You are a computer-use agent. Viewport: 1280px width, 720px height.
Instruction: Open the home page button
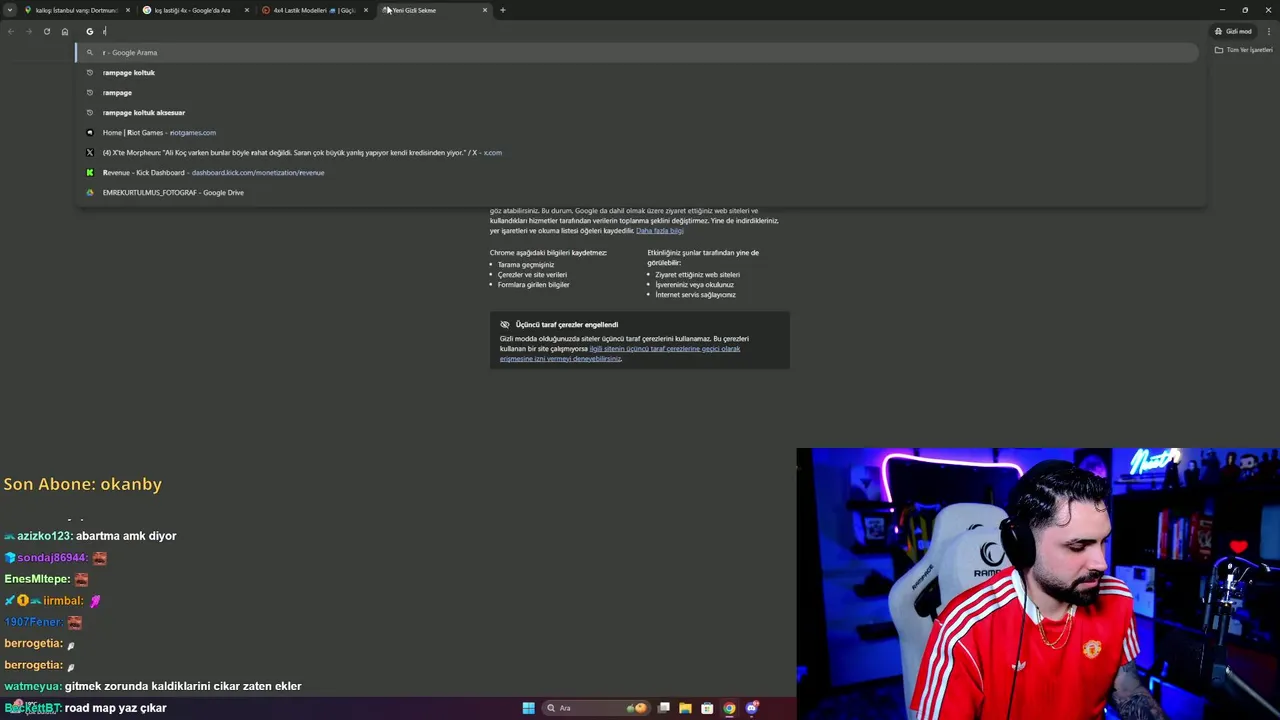pyautogui.click(x=65, y=31)
